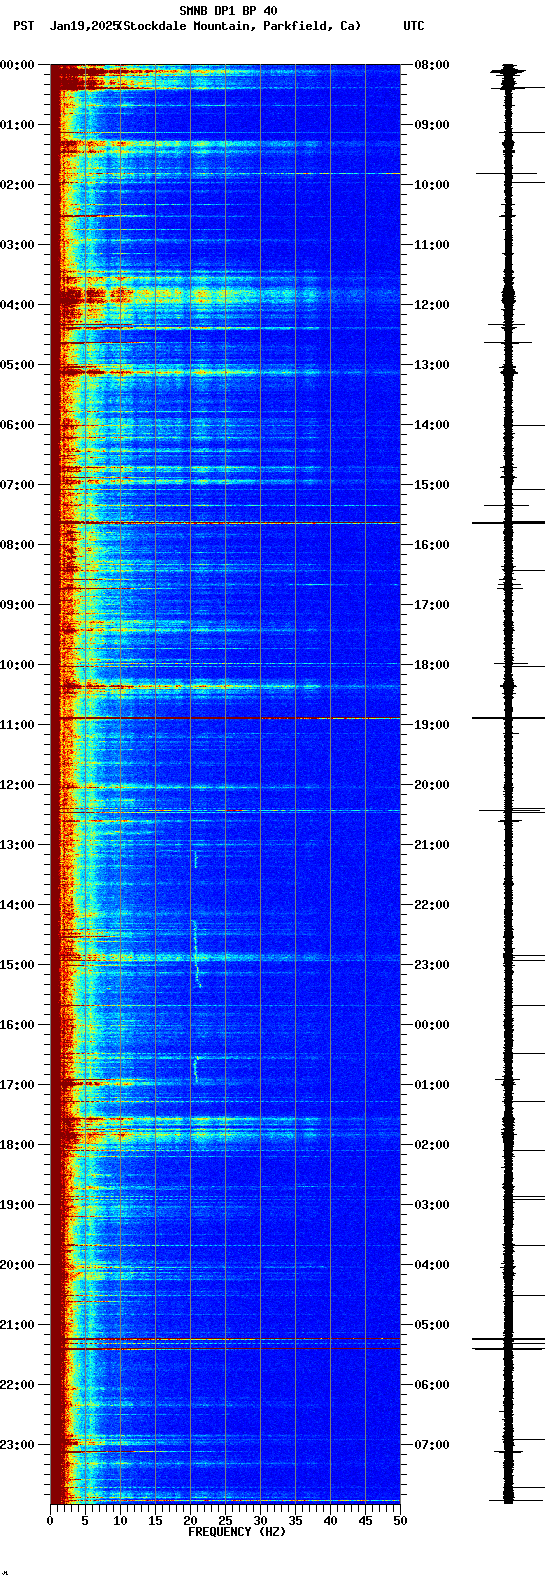552x1584 pixels.
Task: Click the frequency axis value '50'
Action: pos(400,1521)
